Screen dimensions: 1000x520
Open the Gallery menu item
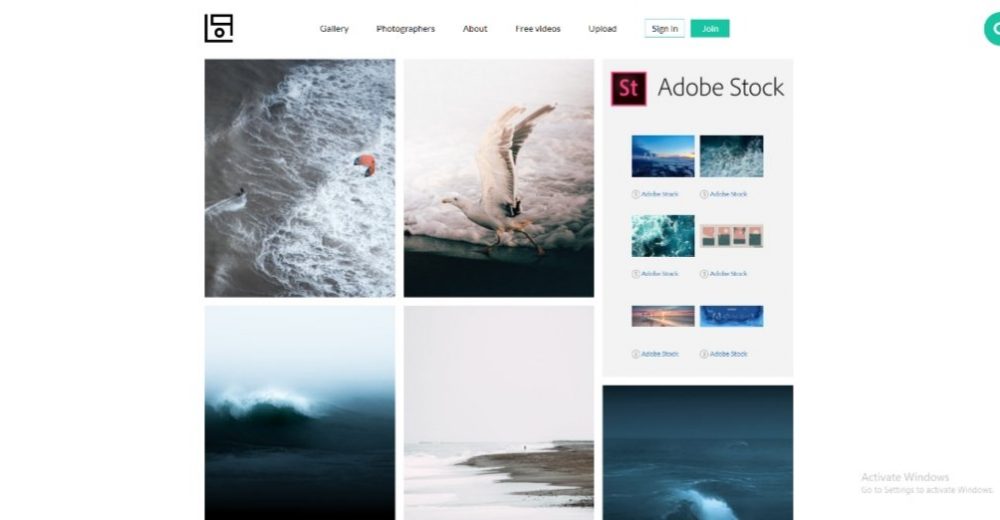coord(334,29)
